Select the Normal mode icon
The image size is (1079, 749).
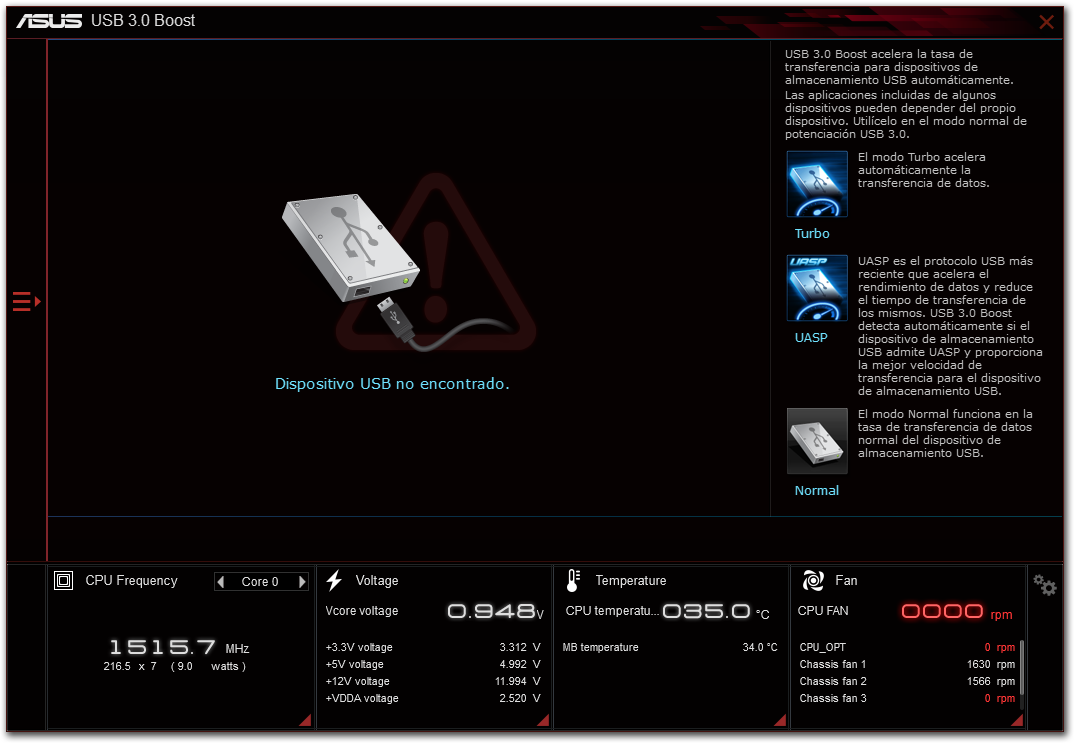pos(817,441)
